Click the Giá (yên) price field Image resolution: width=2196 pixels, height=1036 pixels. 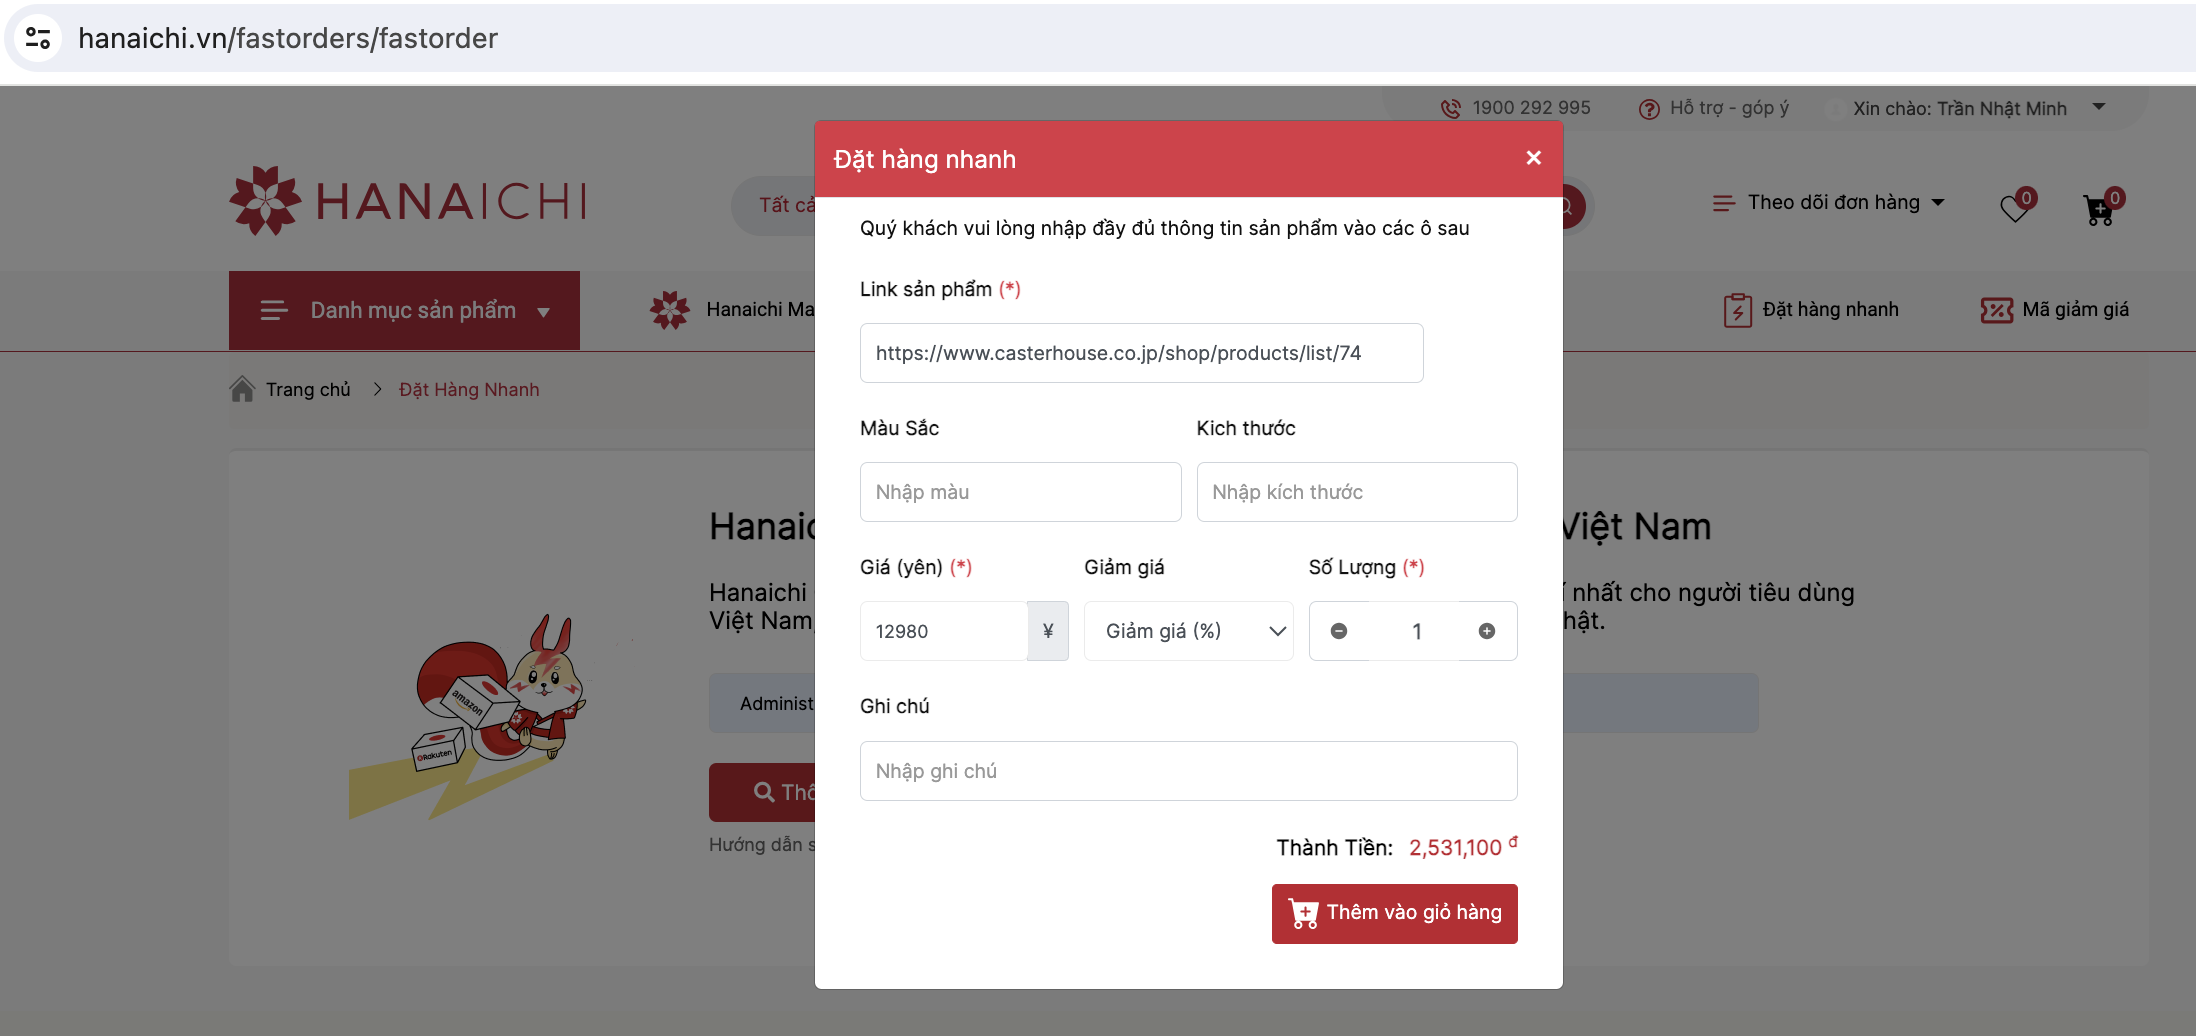click(943, 631)
